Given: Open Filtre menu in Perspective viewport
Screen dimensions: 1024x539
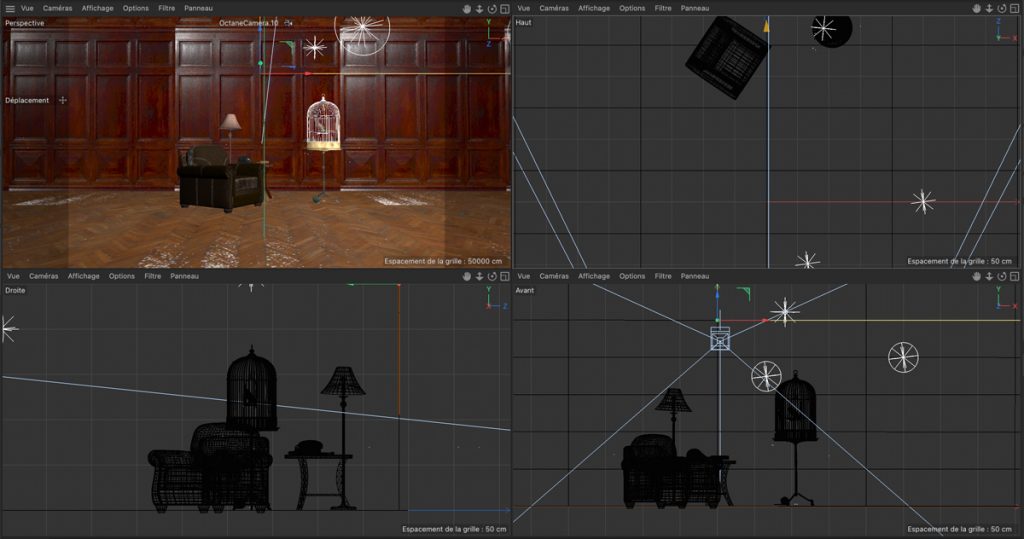Looking at the screenshot, I should coord(167,8).
